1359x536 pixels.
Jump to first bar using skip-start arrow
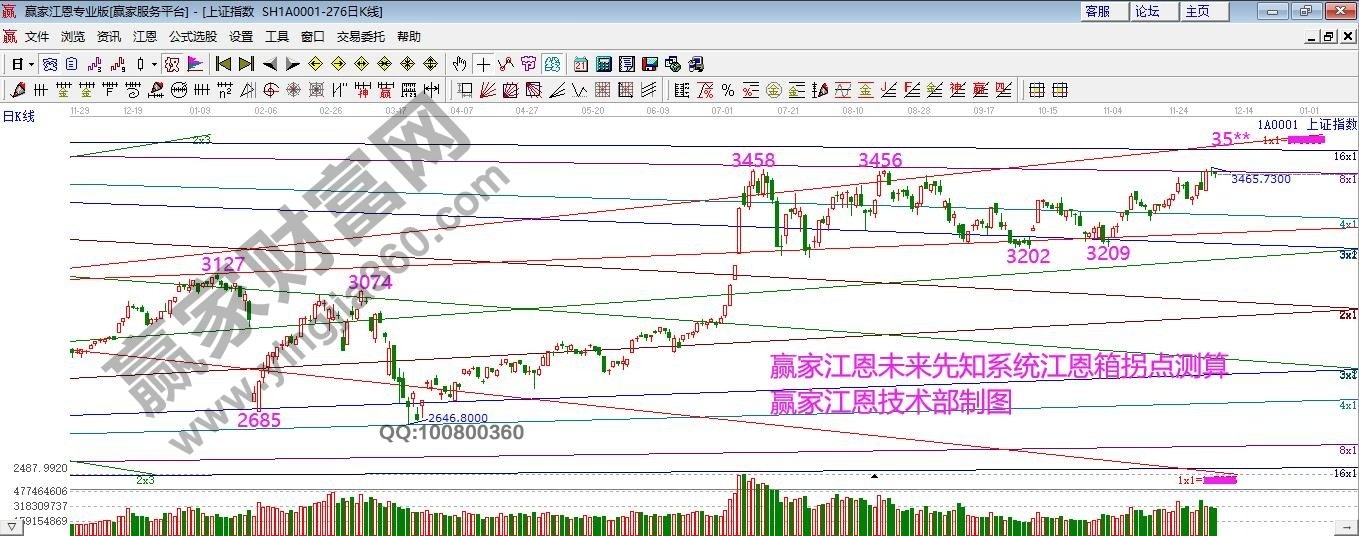(224, 64)
